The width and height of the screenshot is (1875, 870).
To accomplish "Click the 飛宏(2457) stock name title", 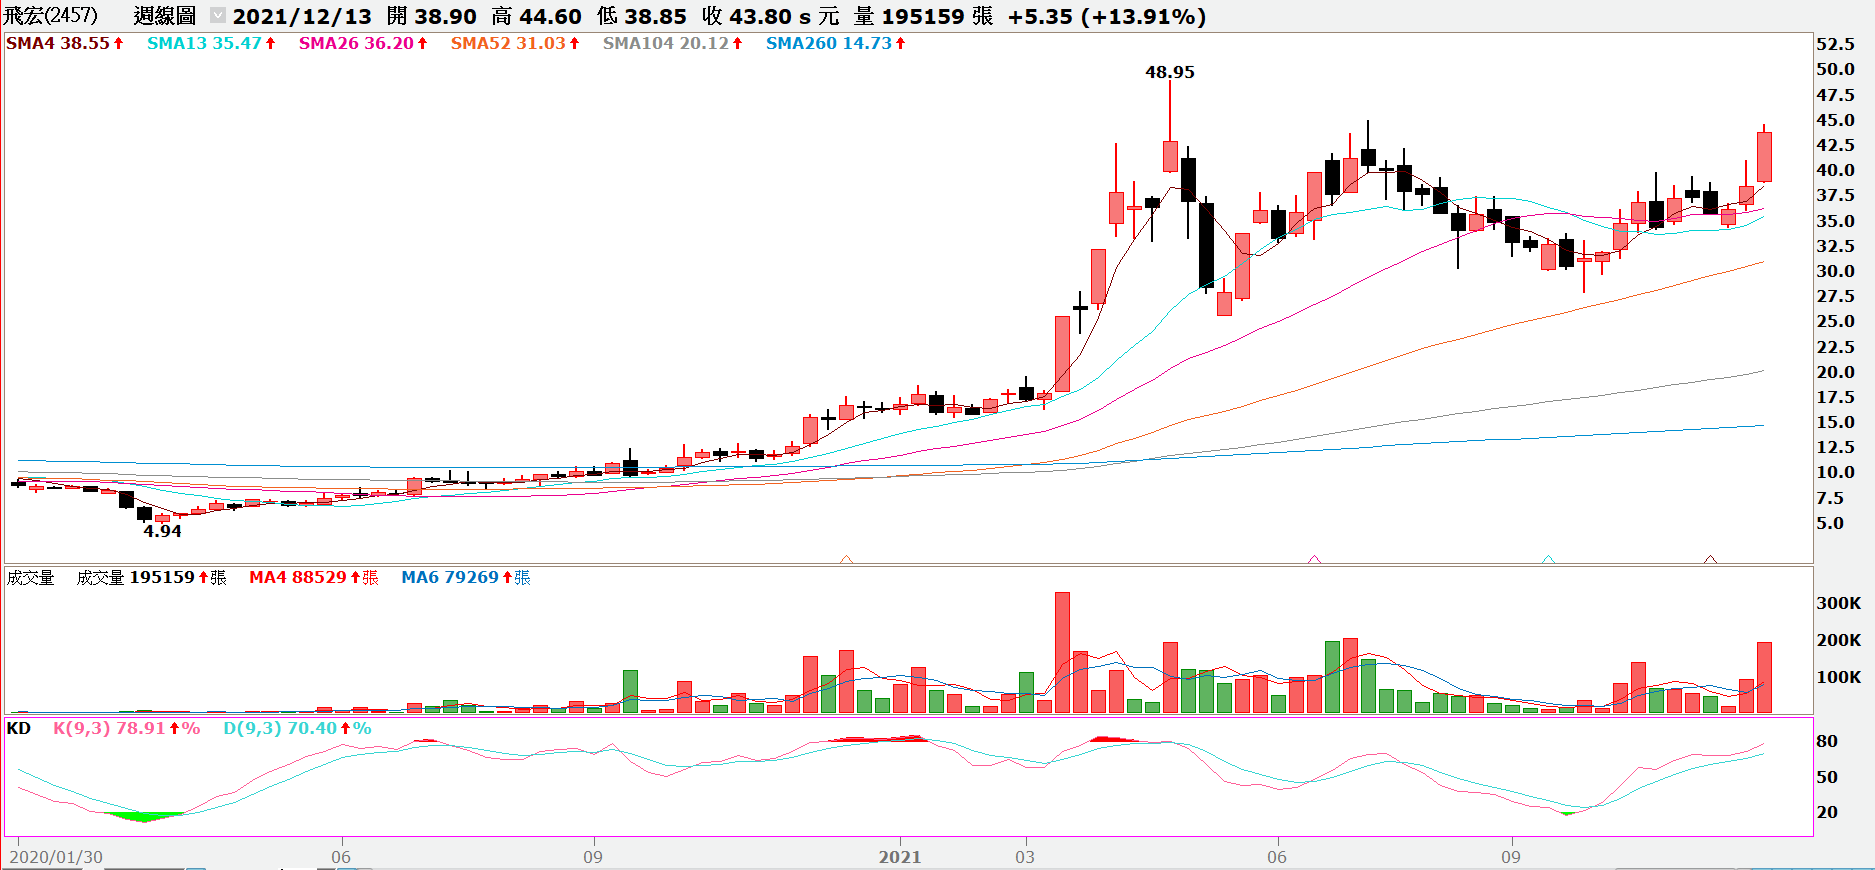I will pos(51,16).
